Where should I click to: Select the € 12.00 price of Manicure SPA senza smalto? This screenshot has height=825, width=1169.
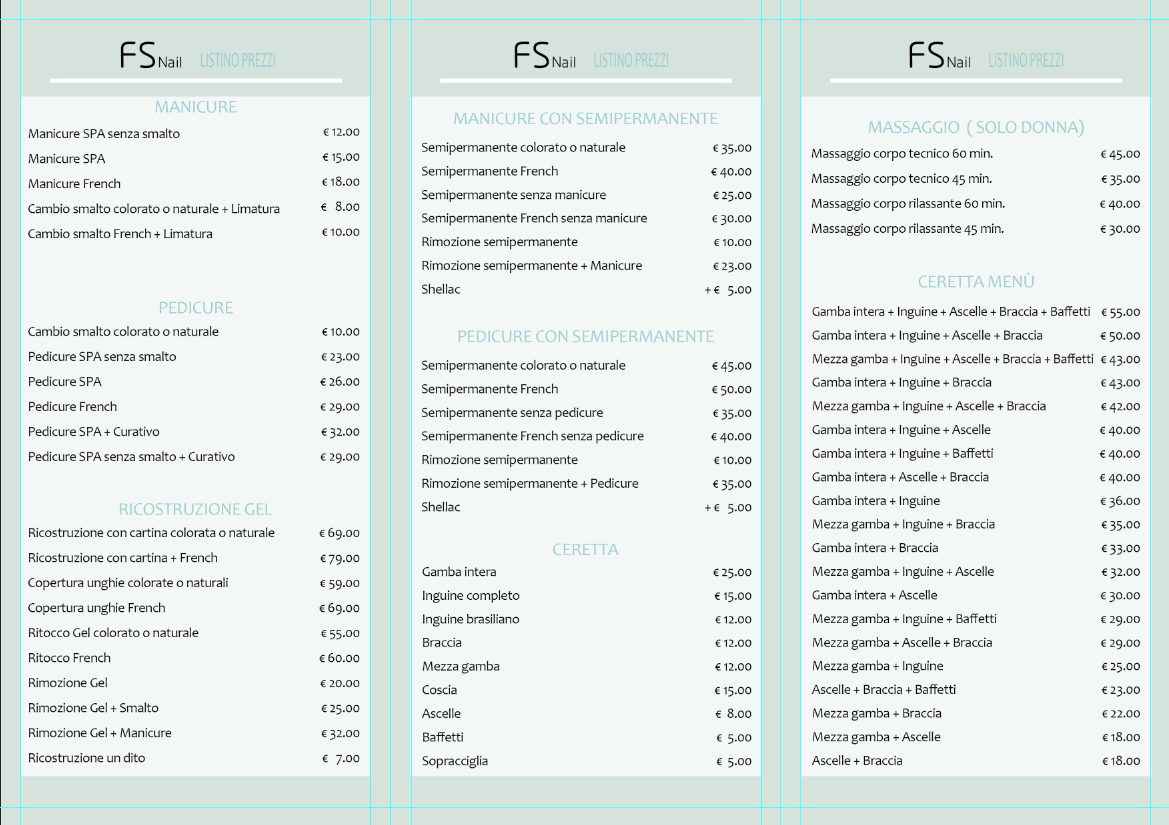(341, 132)
